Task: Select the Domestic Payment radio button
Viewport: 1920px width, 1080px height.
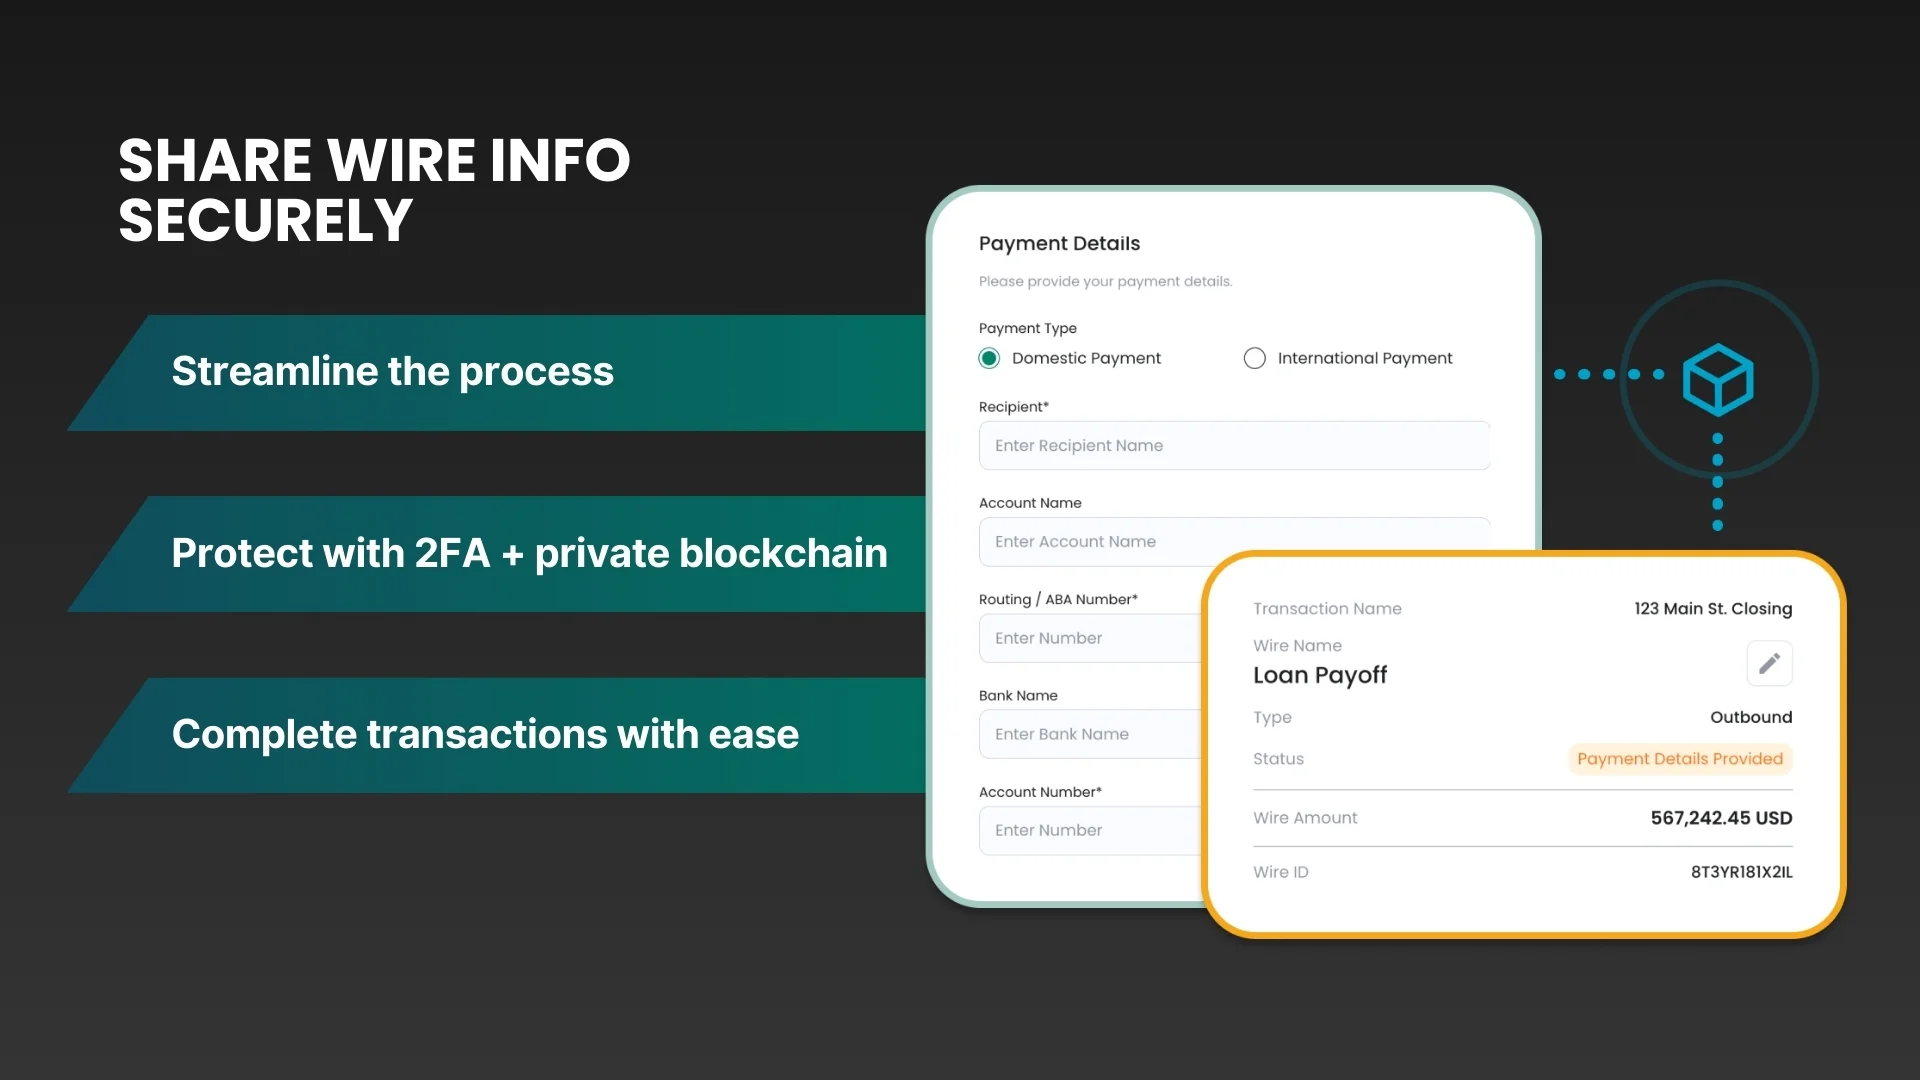Action: (989, 358)
